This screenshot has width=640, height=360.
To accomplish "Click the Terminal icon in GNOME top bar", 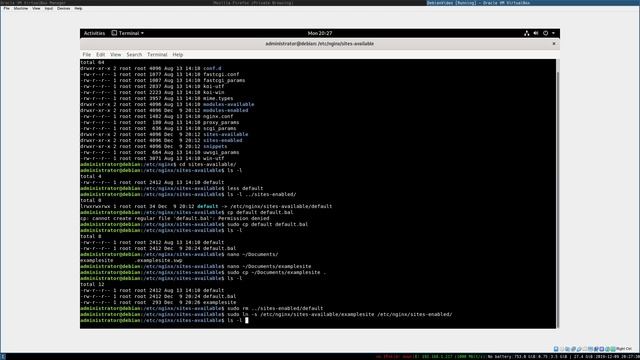I will point(114,33).
